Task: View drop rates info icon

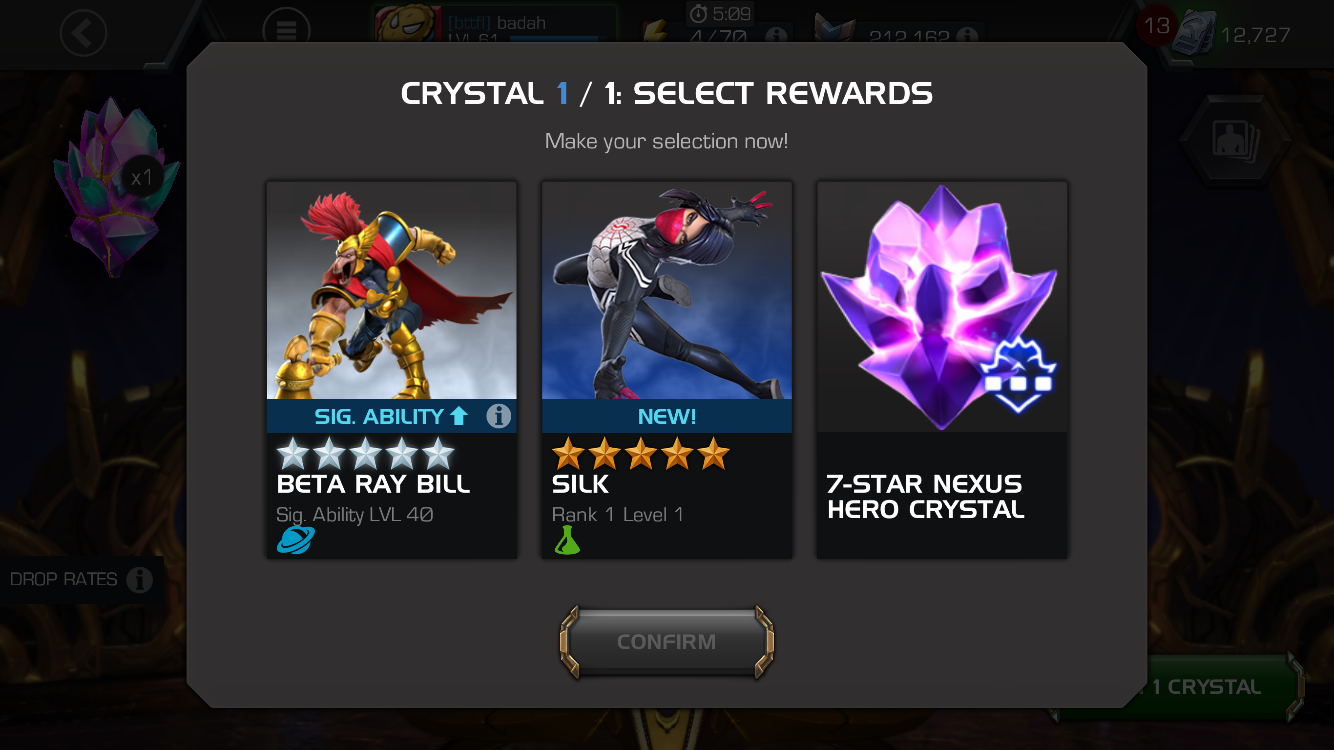Action: click(x=140, y=580)
